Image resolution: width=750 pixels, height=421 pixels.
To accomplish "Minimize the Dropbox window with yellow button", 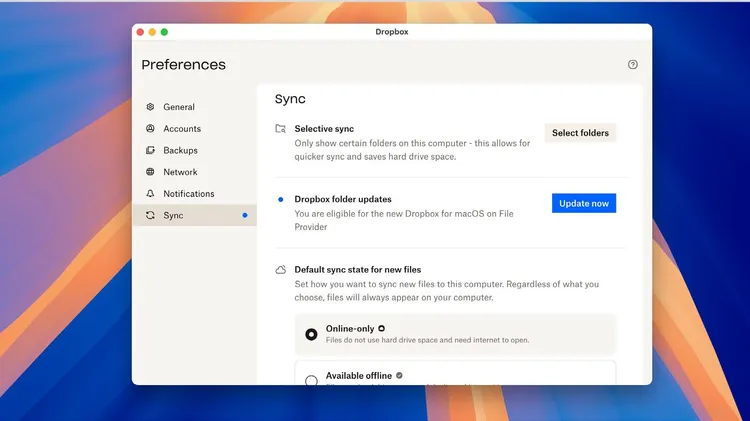I will pyautogui.click(x=152, y=32).
